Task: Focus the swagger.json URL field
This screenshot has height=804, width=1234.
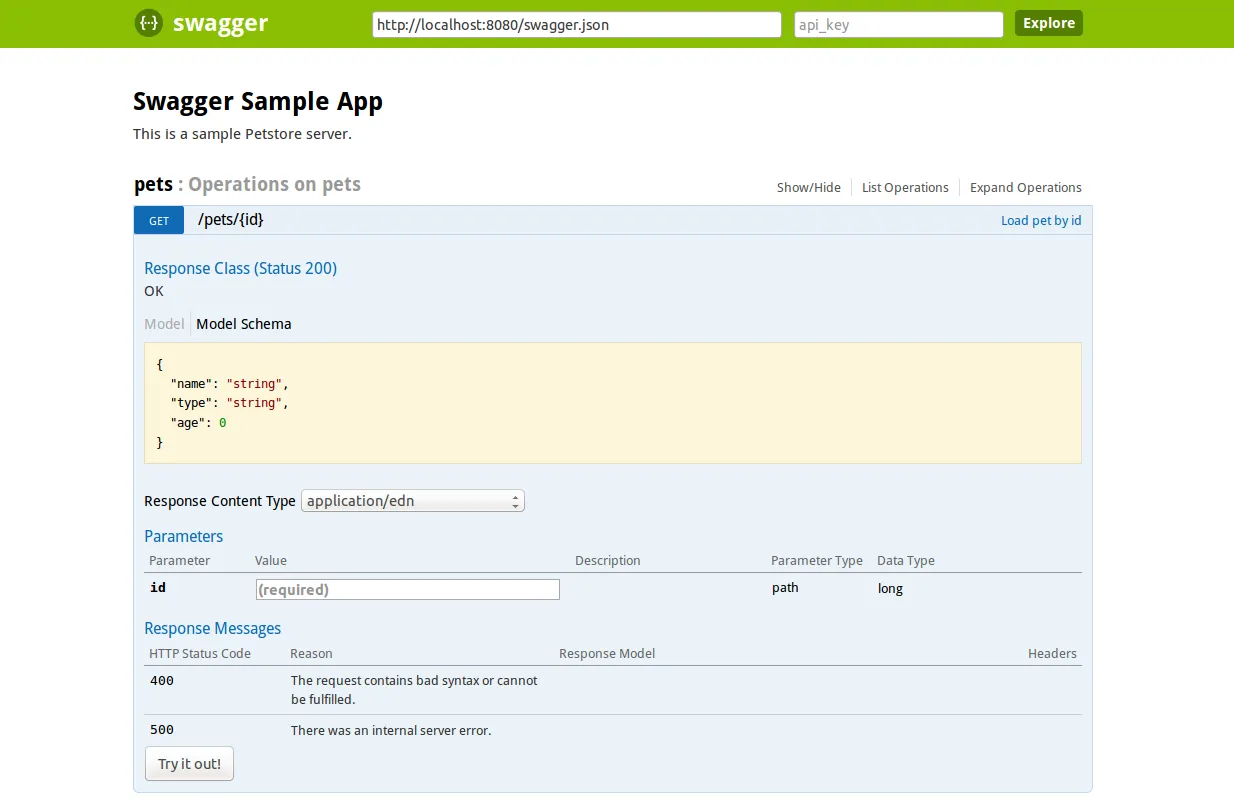Action: (x=576, y=25)
